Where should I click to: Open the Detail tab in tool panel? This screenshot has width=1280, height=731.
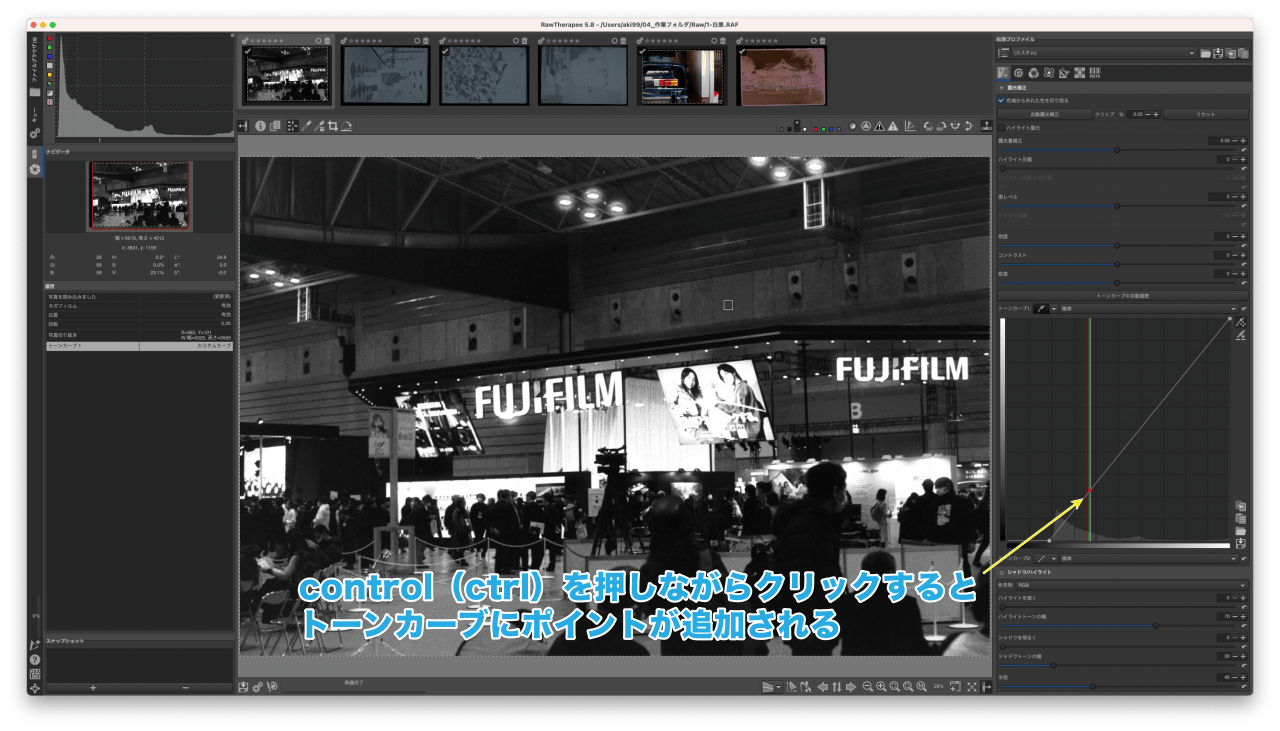pyautogui.click(x=1018, y=72)
